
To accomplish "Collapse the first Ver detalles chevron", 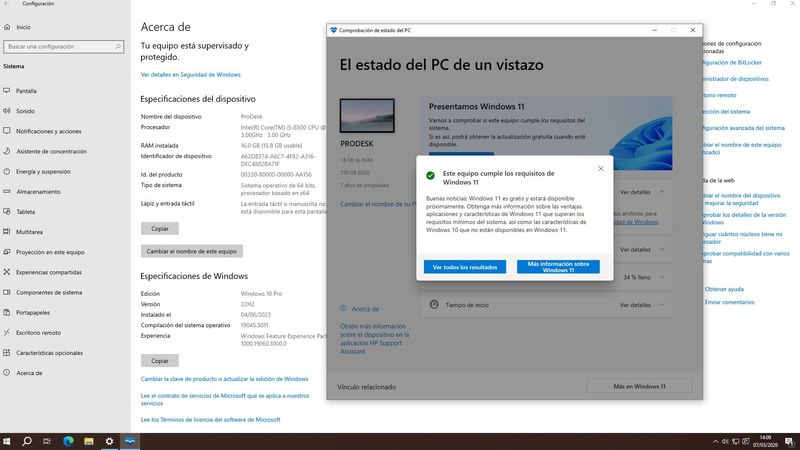I will click(662, 192).
